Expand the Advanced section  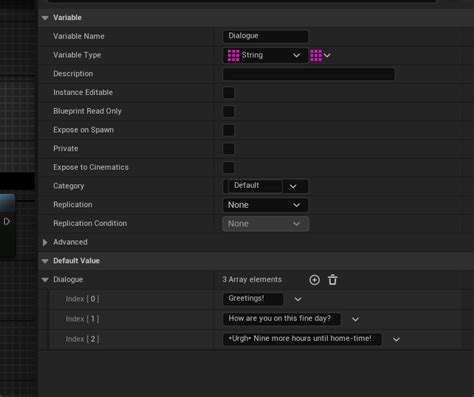[x=45, y=242]
